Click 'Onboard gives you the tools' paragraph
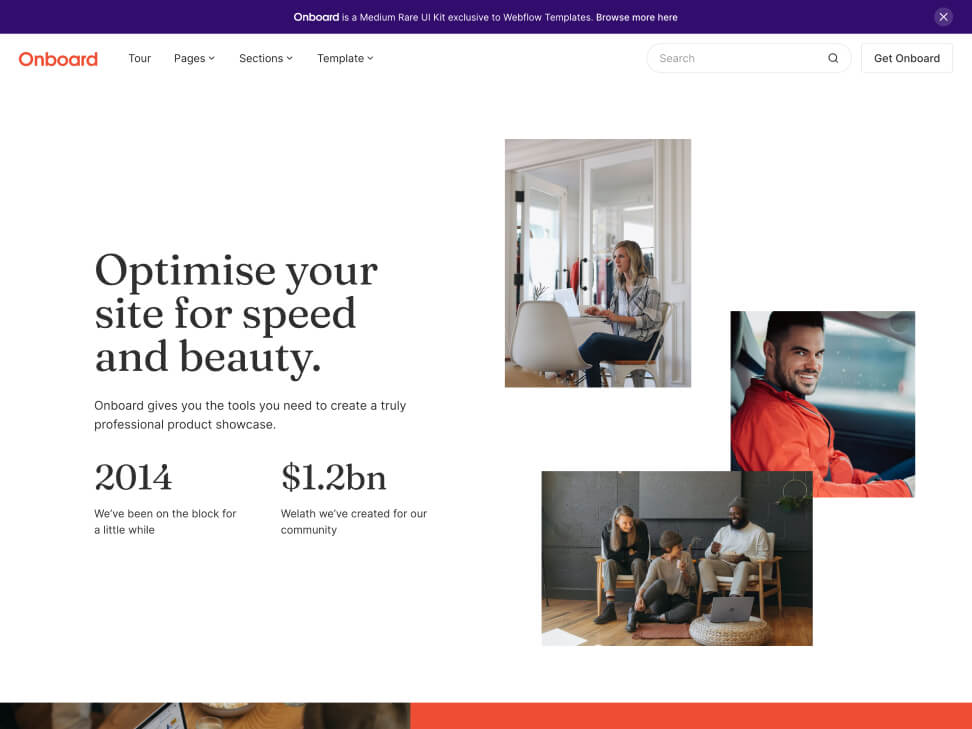Image resolution: width=972 pixels, height=729 pixels. click(250, 415)
